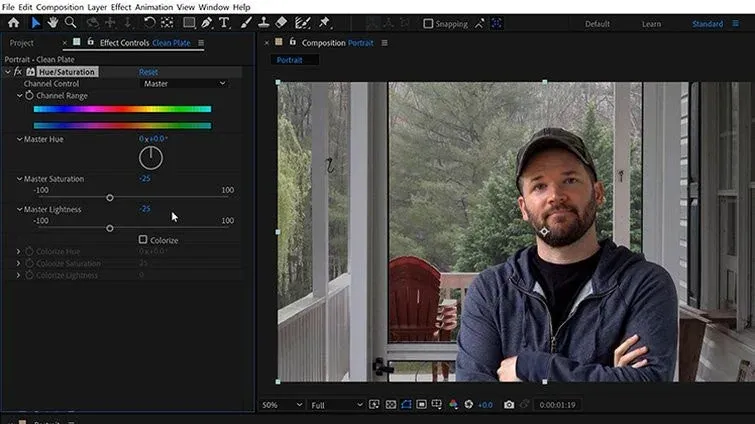Toggle lock on the Composition panel

click(x=292, y=42)
